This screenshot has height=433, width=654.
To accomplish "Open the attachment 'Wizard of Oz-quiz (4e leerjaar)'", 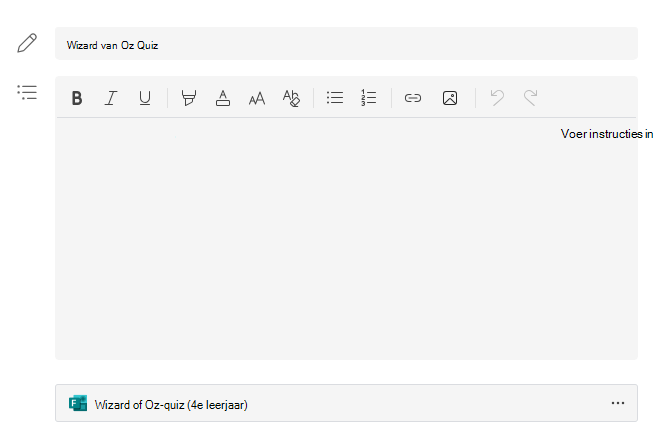I will point(346,403).
